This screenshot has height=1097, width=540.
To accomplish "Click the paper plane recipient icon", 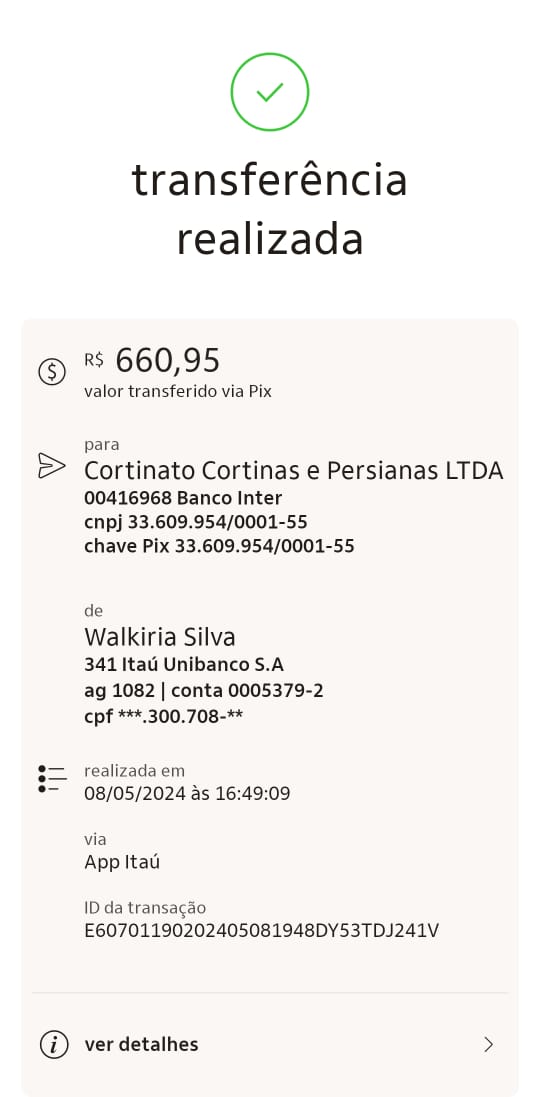I will 52,466.
